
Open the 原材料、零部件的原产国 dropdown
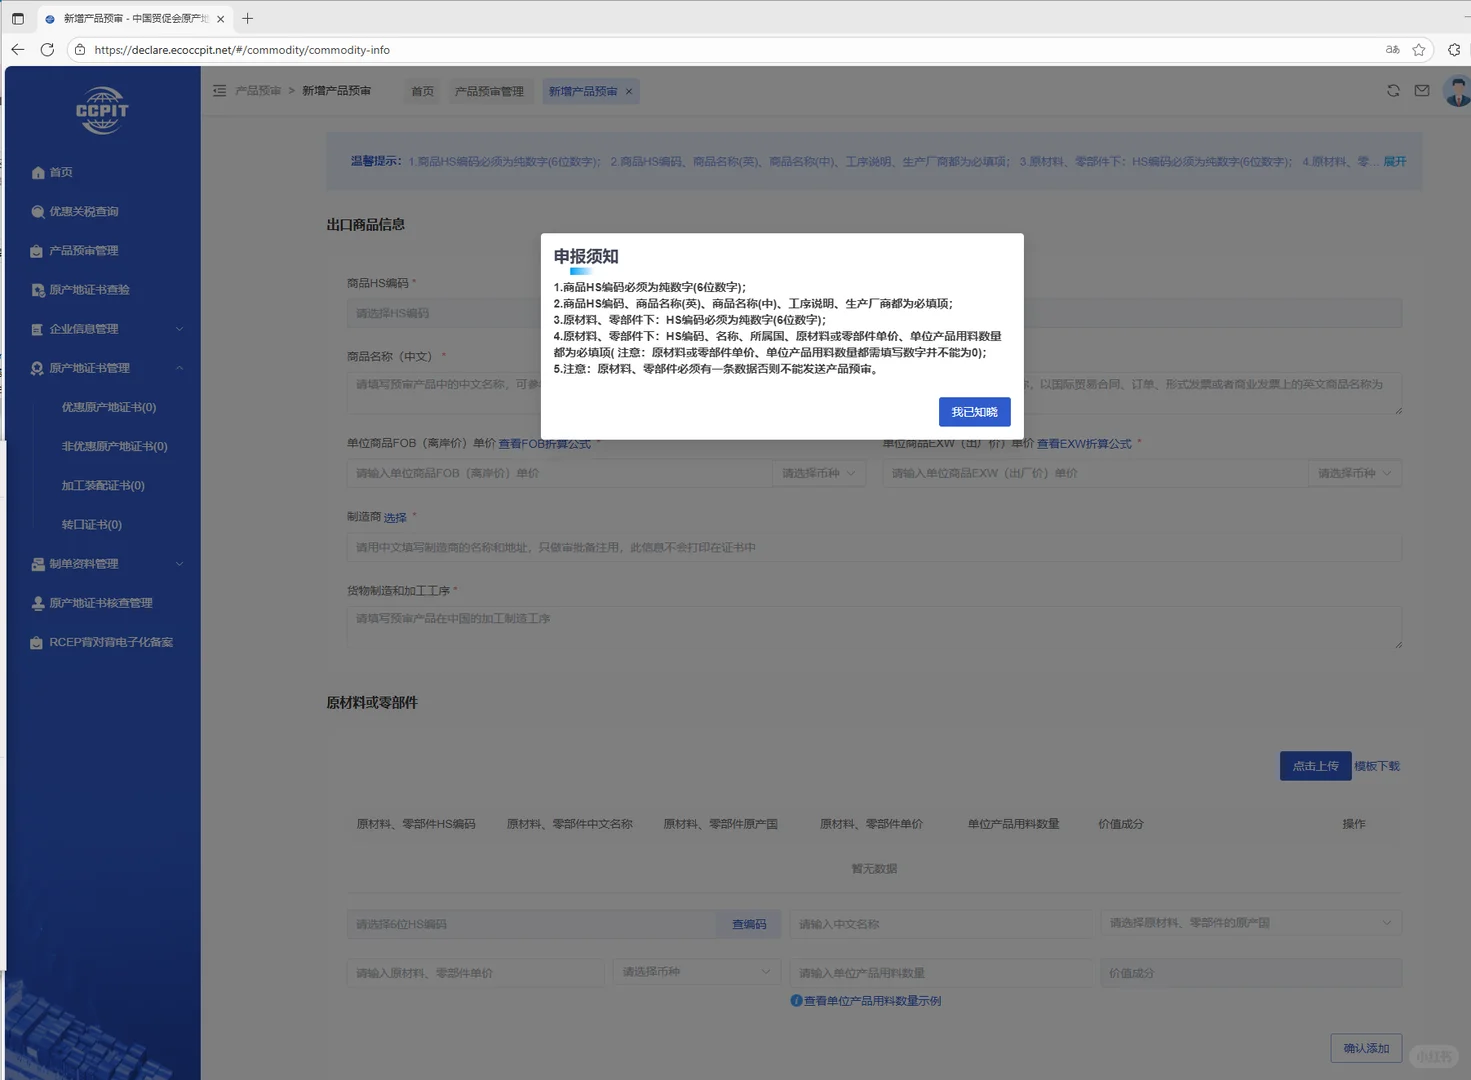click(x=1251, y=923)
